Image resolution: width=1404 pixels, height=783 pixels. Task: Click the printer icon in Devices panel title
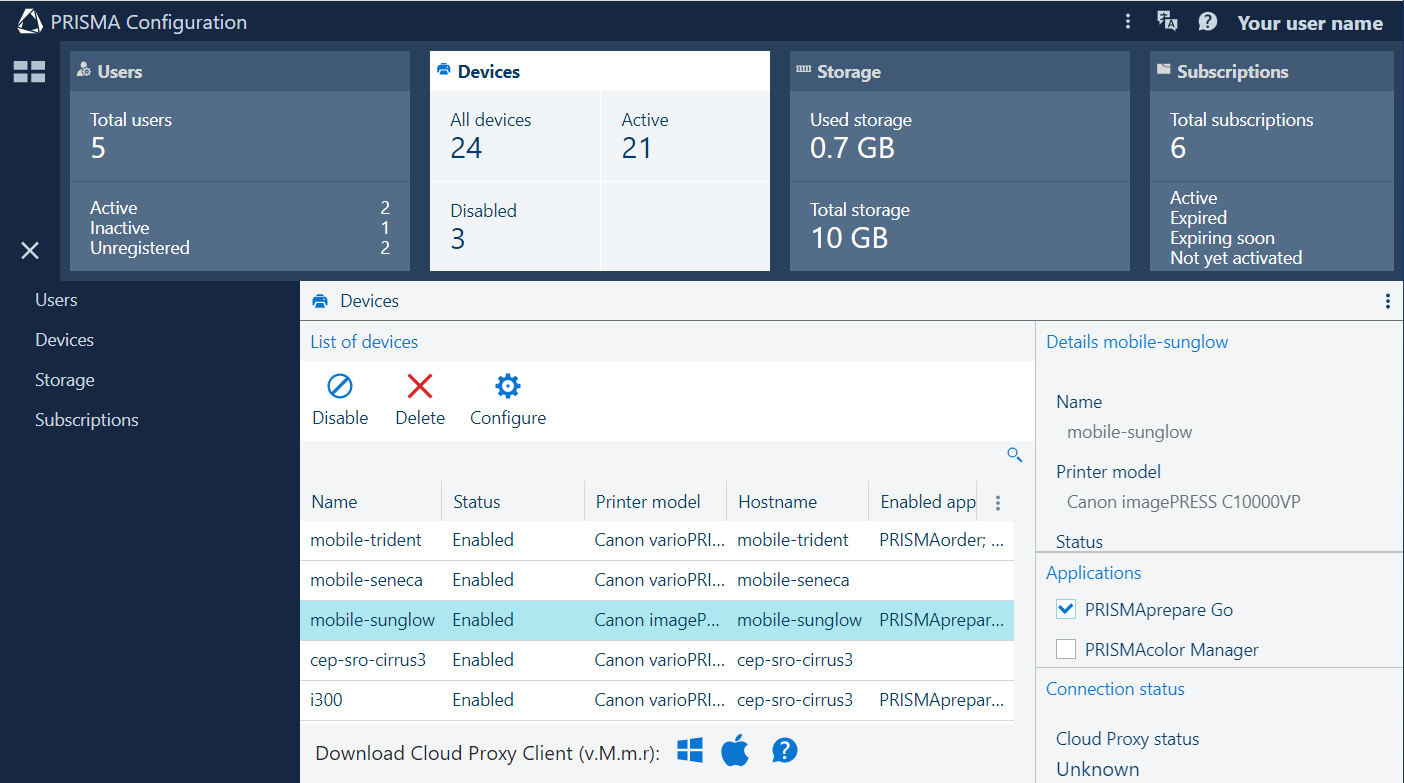click(320, 301)
